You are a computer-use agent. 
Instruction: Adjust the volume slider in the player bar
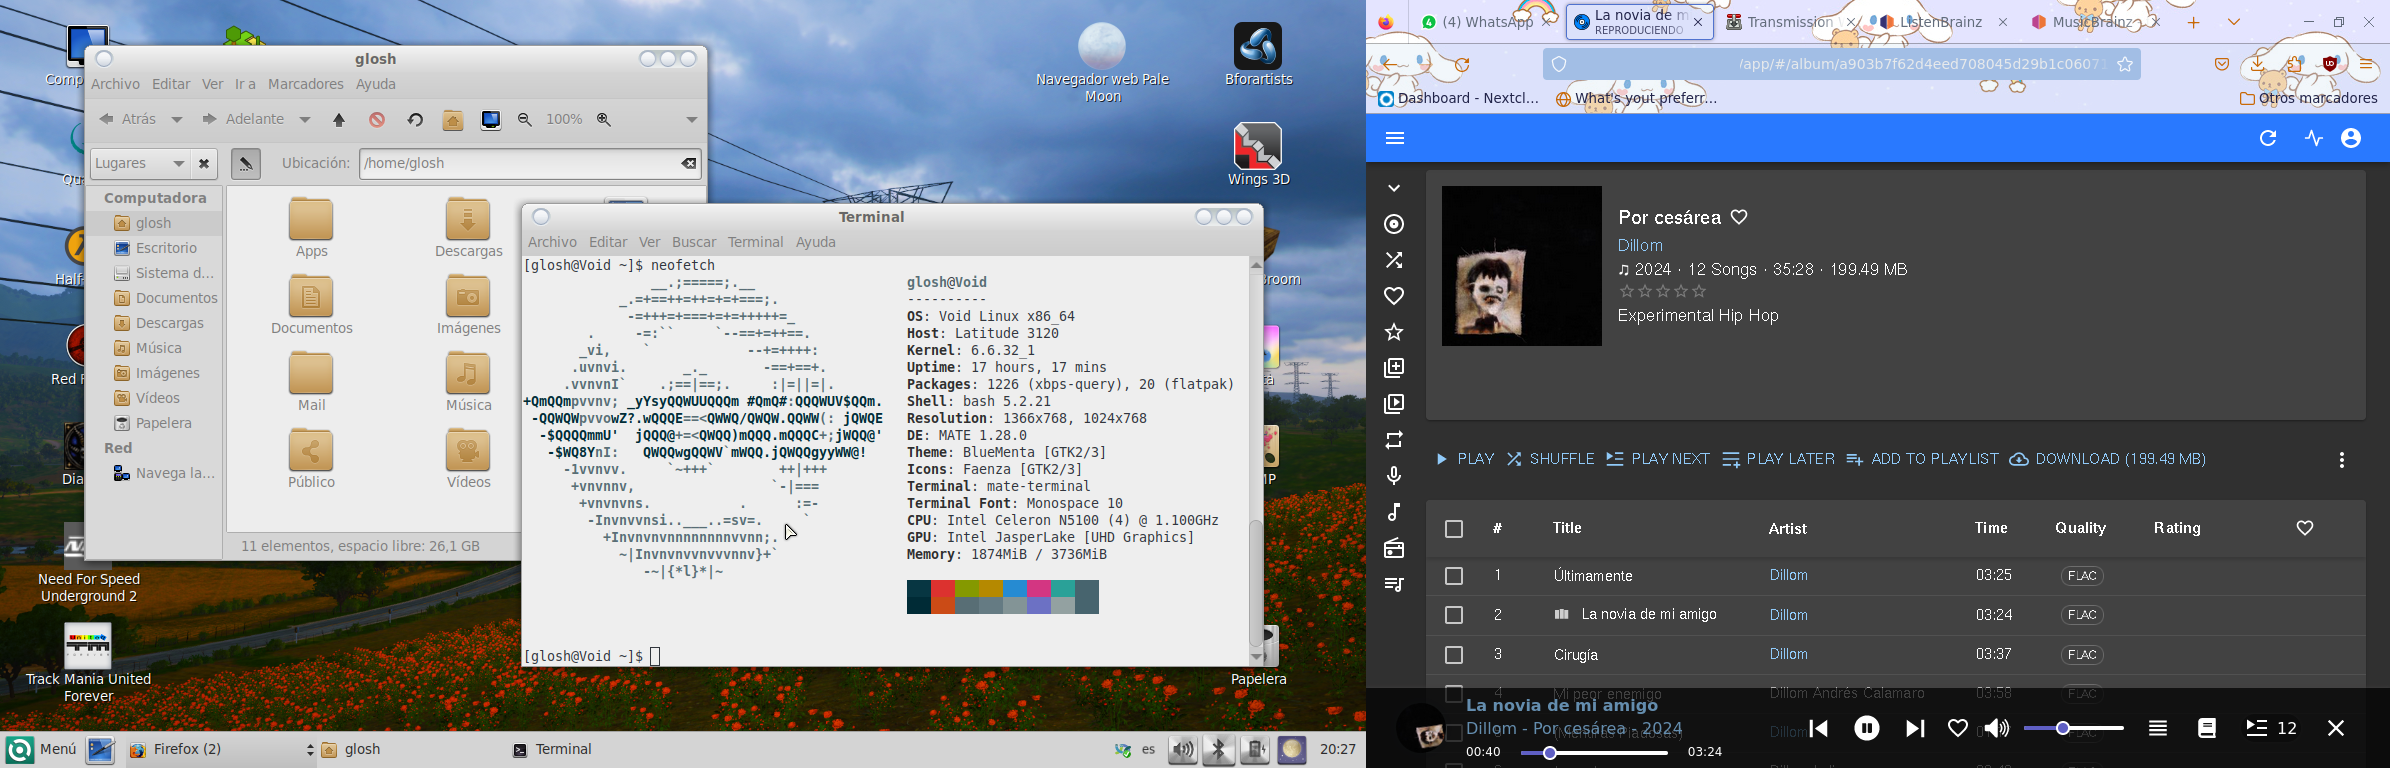(2073, 728)
